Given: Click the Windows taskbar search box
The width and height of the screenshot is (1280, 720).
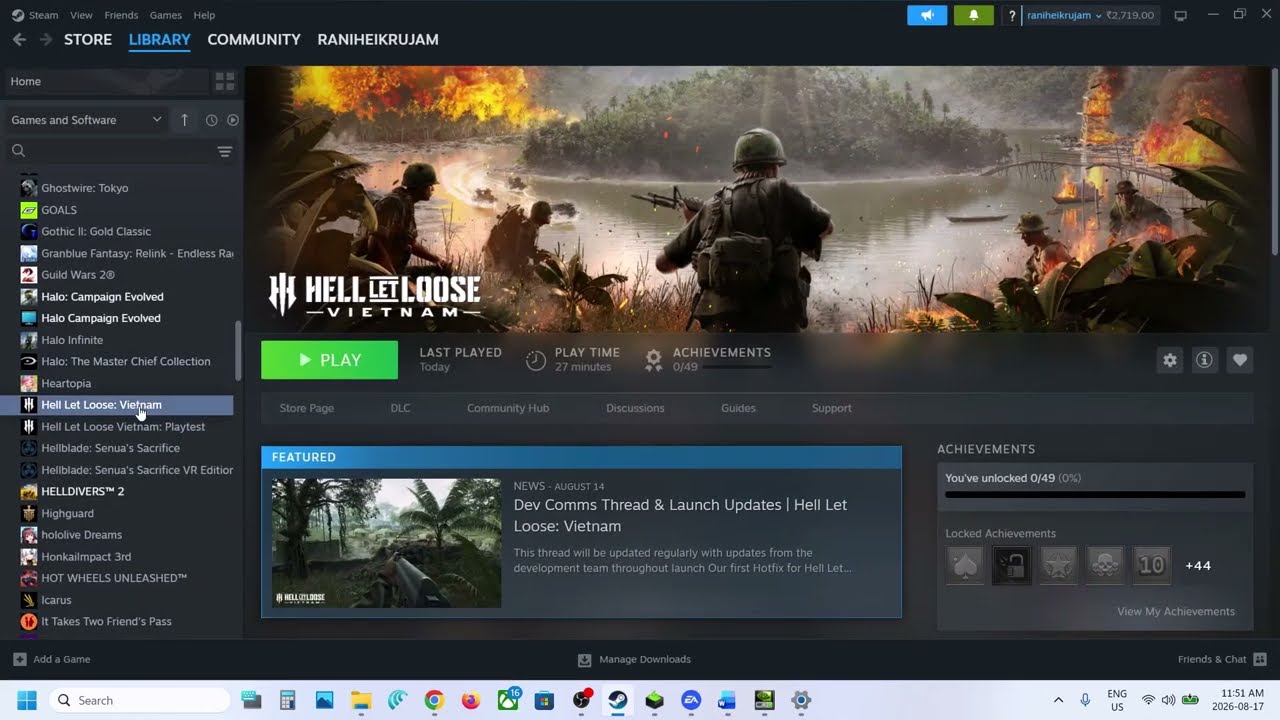Looking at the screenshot, I should 139,700.
